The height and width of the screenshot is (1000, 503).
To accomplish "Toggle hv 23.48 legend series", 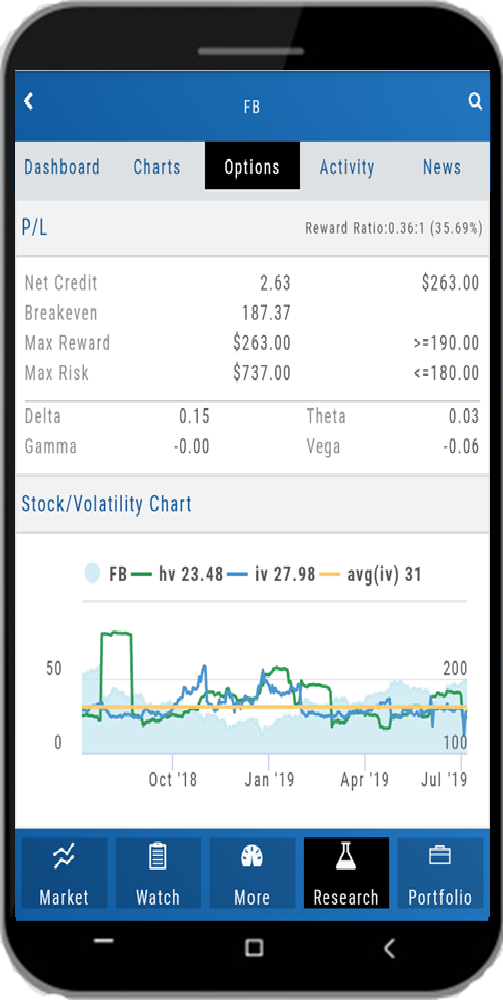I will (x=177, y=574).
